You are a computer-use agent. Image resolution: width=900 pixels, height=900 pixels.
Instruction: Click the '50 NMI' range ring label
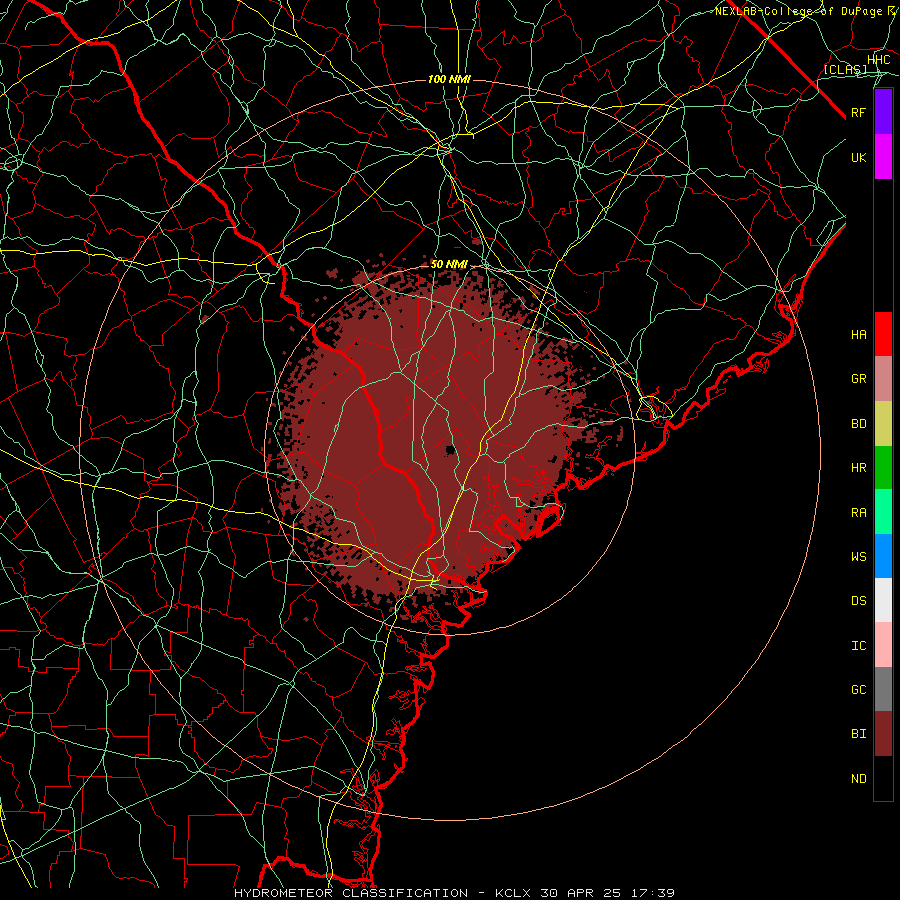pyautogui.click(x=449, y=265)
